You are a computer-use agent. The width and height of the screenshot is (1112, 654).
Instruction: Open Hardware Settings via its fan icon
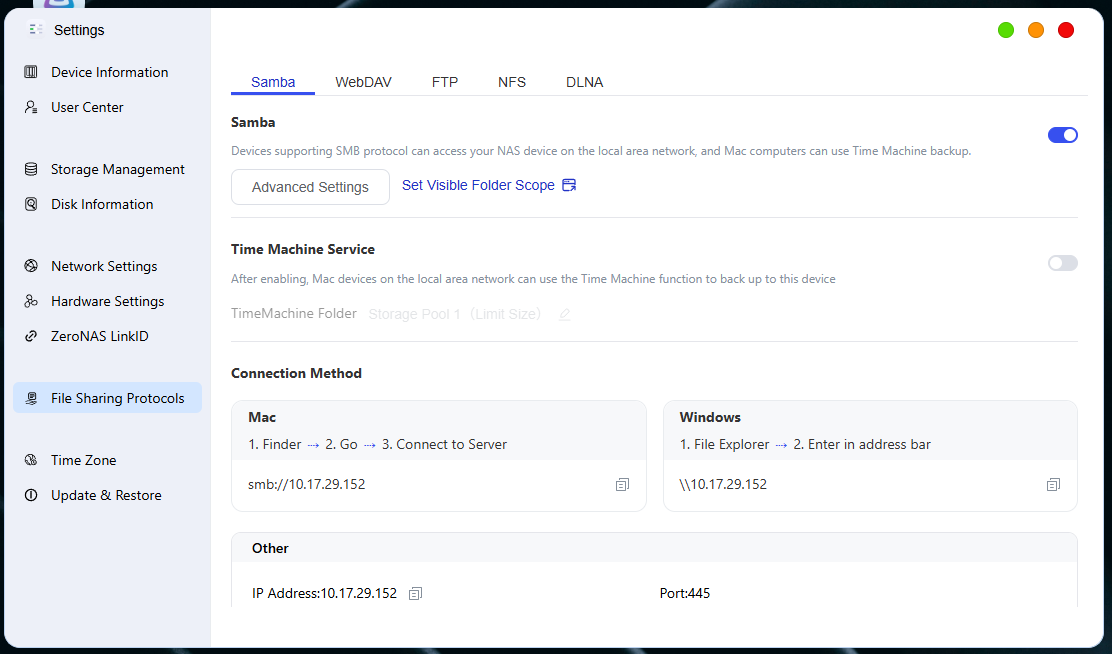point(31,301)
